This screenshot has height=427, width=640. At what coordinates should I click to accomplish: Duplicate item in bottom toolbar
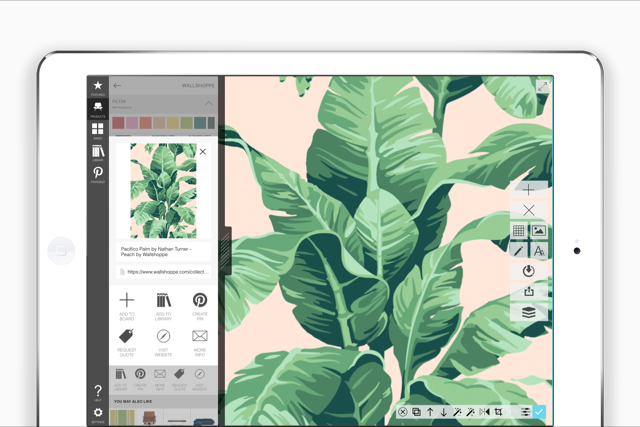point(416,412)
